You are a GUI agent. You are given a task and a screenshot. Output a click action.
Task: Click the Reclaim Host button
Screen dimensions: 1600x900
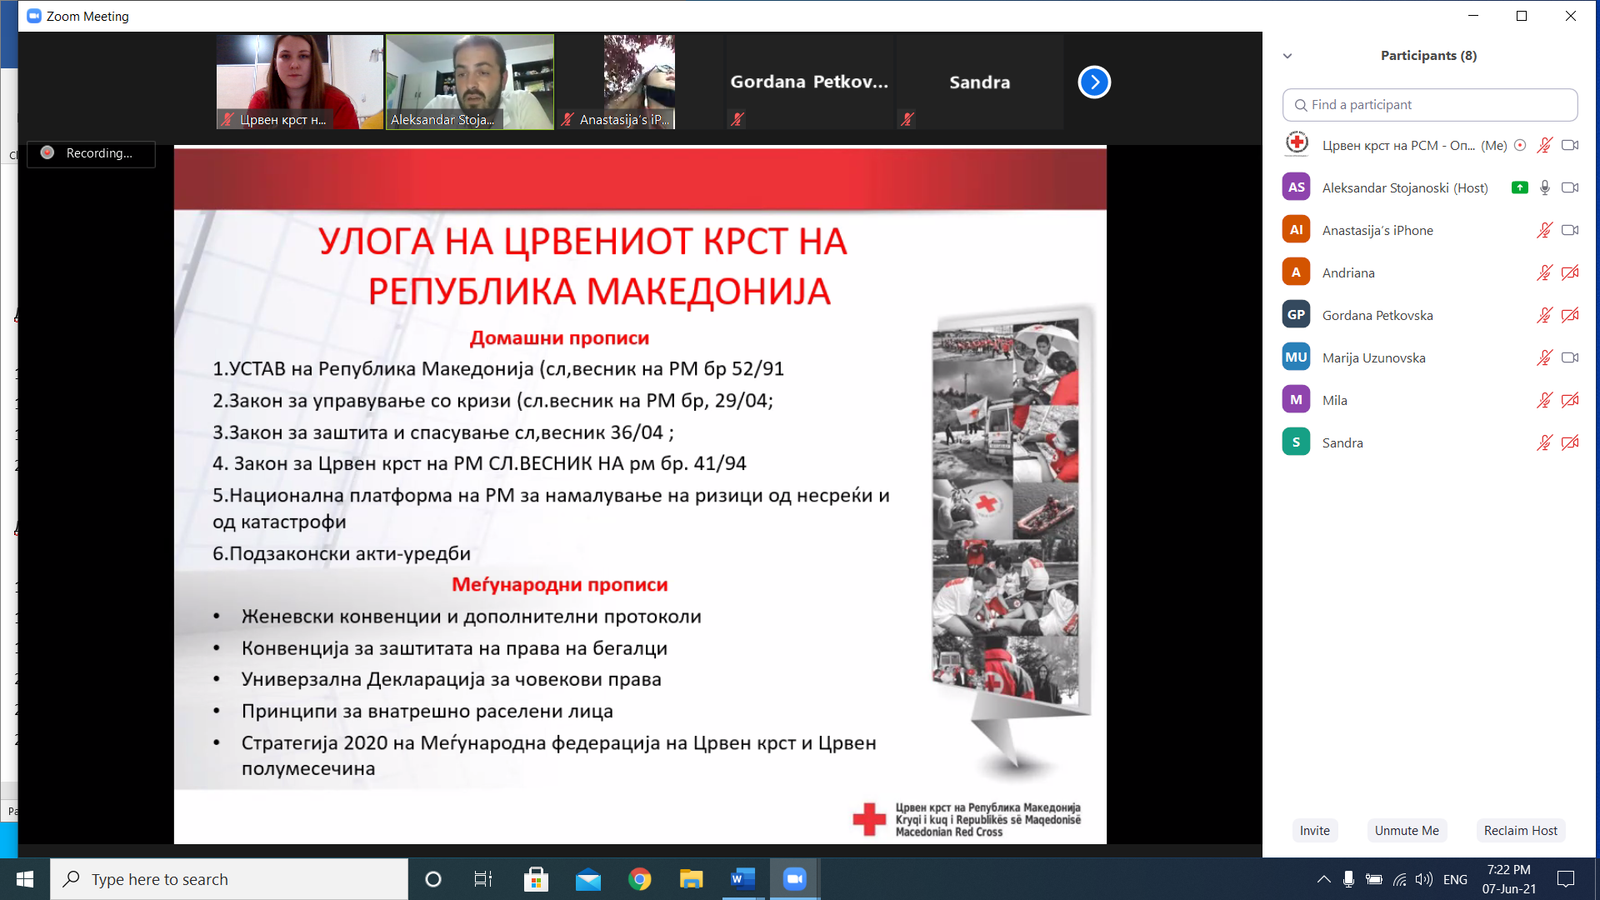coord(1520,830)
